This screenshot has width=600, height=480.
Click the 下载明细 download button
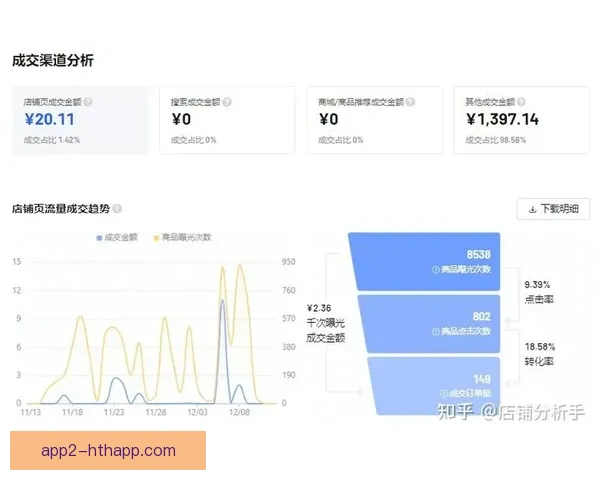click(553, 209)
